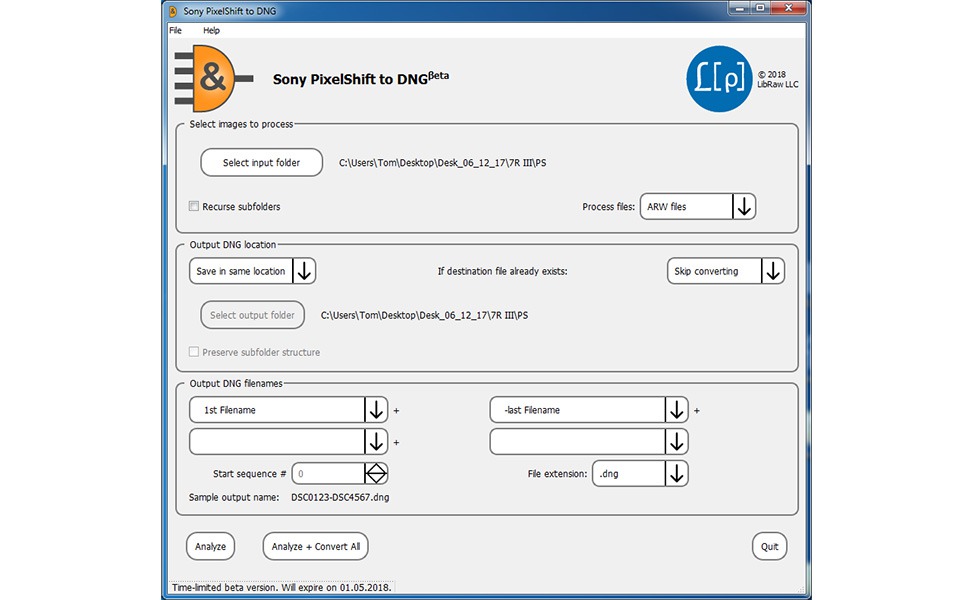Click the Start sequence # stepper arrows

[x=376, y=474]
